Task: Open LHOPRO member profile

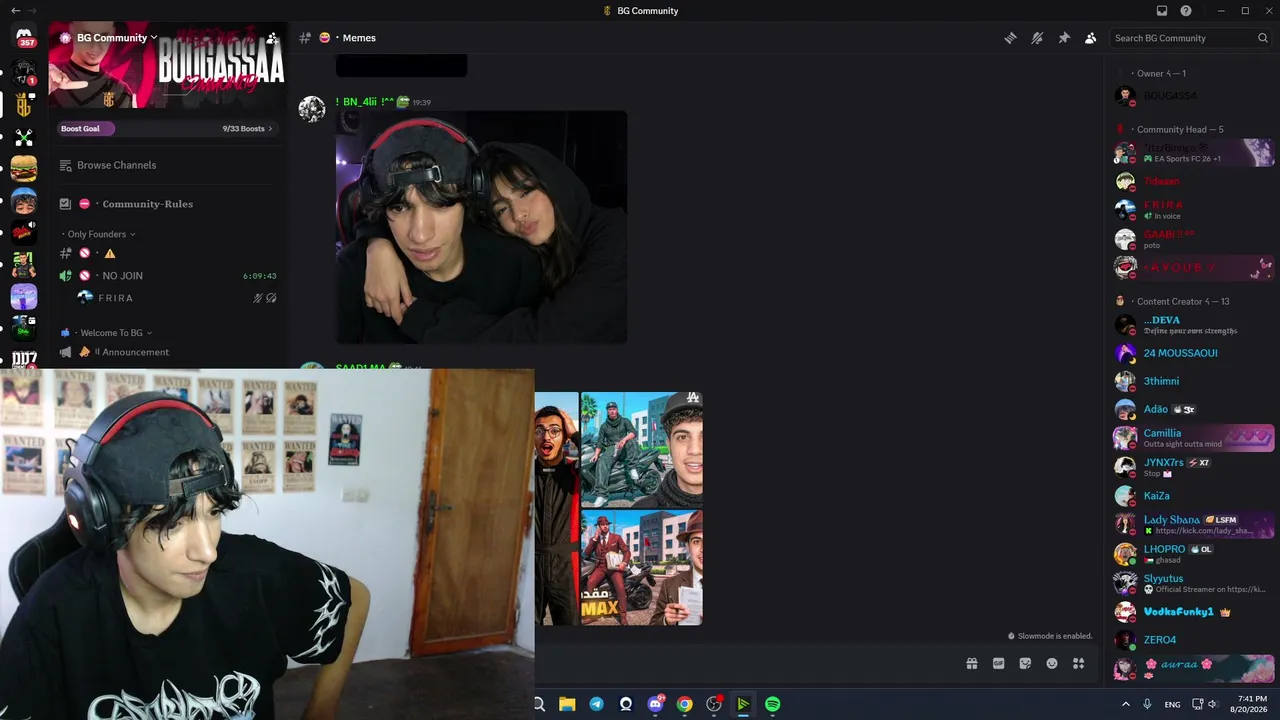Action: coord(1194,553)
